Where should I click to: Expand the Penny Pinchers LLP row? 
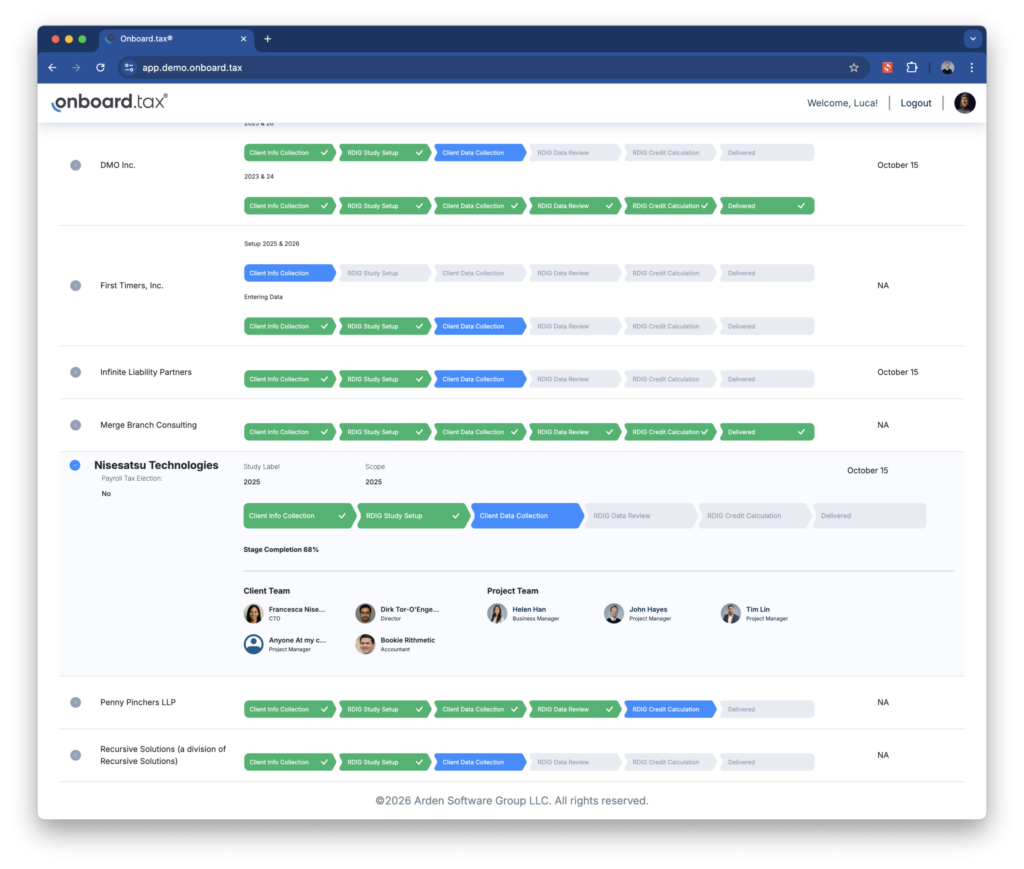76,703
